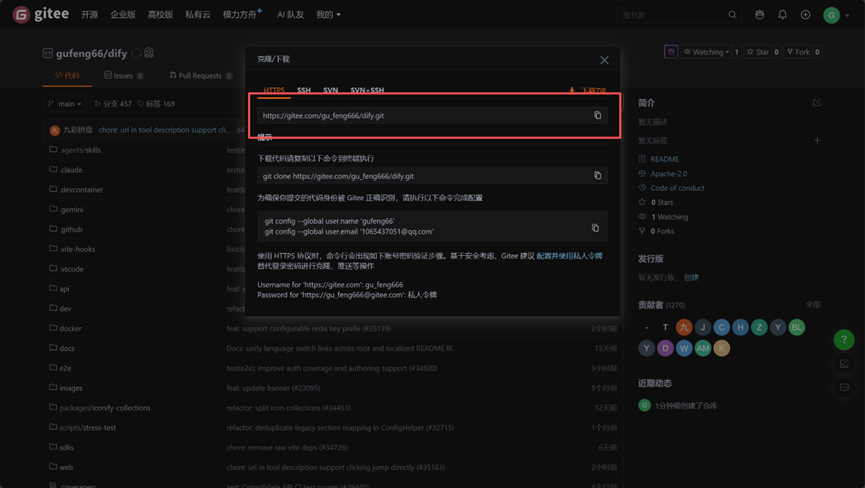Switch to the SSH tab
This screenshot has height=488, width=865.
[304, 90]
